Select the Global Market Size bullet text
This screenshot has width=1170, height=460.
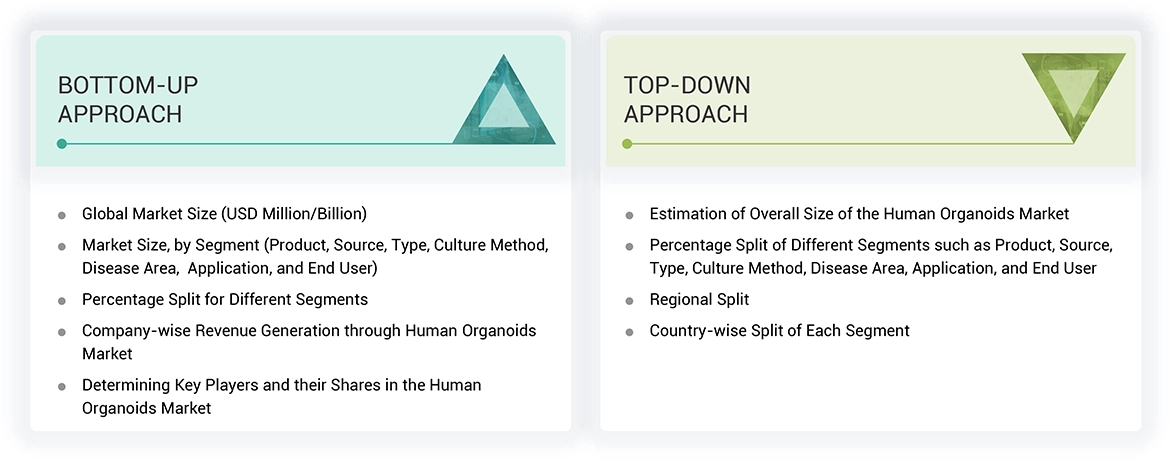click(x=224, y=213)
